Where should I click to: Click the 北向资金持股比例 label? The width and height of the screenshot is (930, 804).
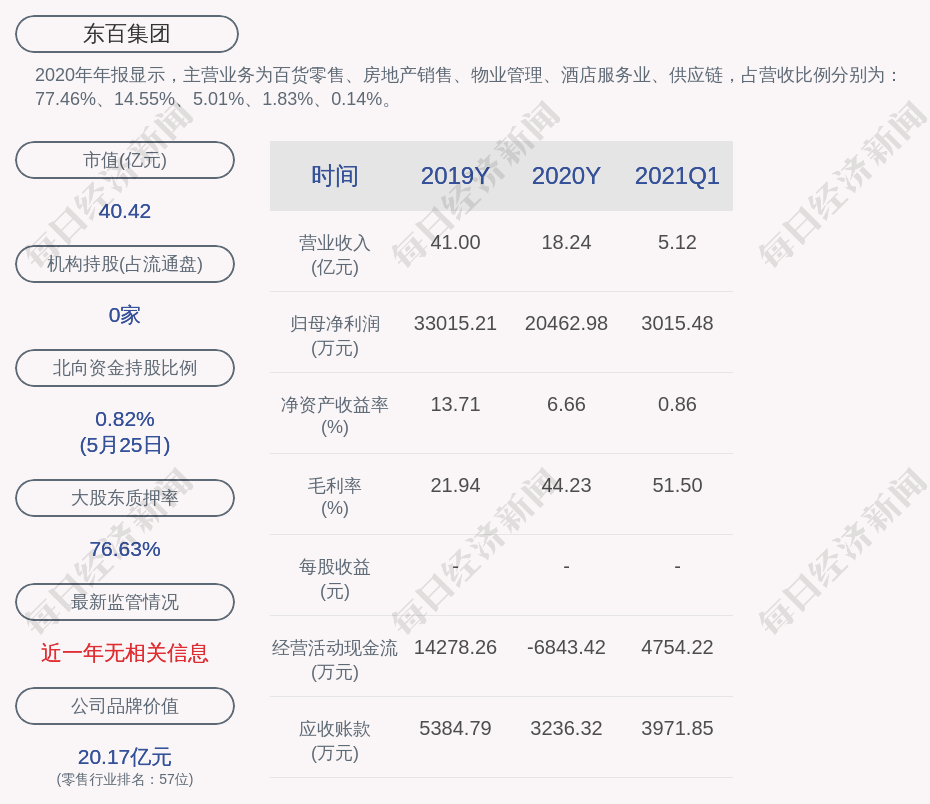(x=125, y=368)
